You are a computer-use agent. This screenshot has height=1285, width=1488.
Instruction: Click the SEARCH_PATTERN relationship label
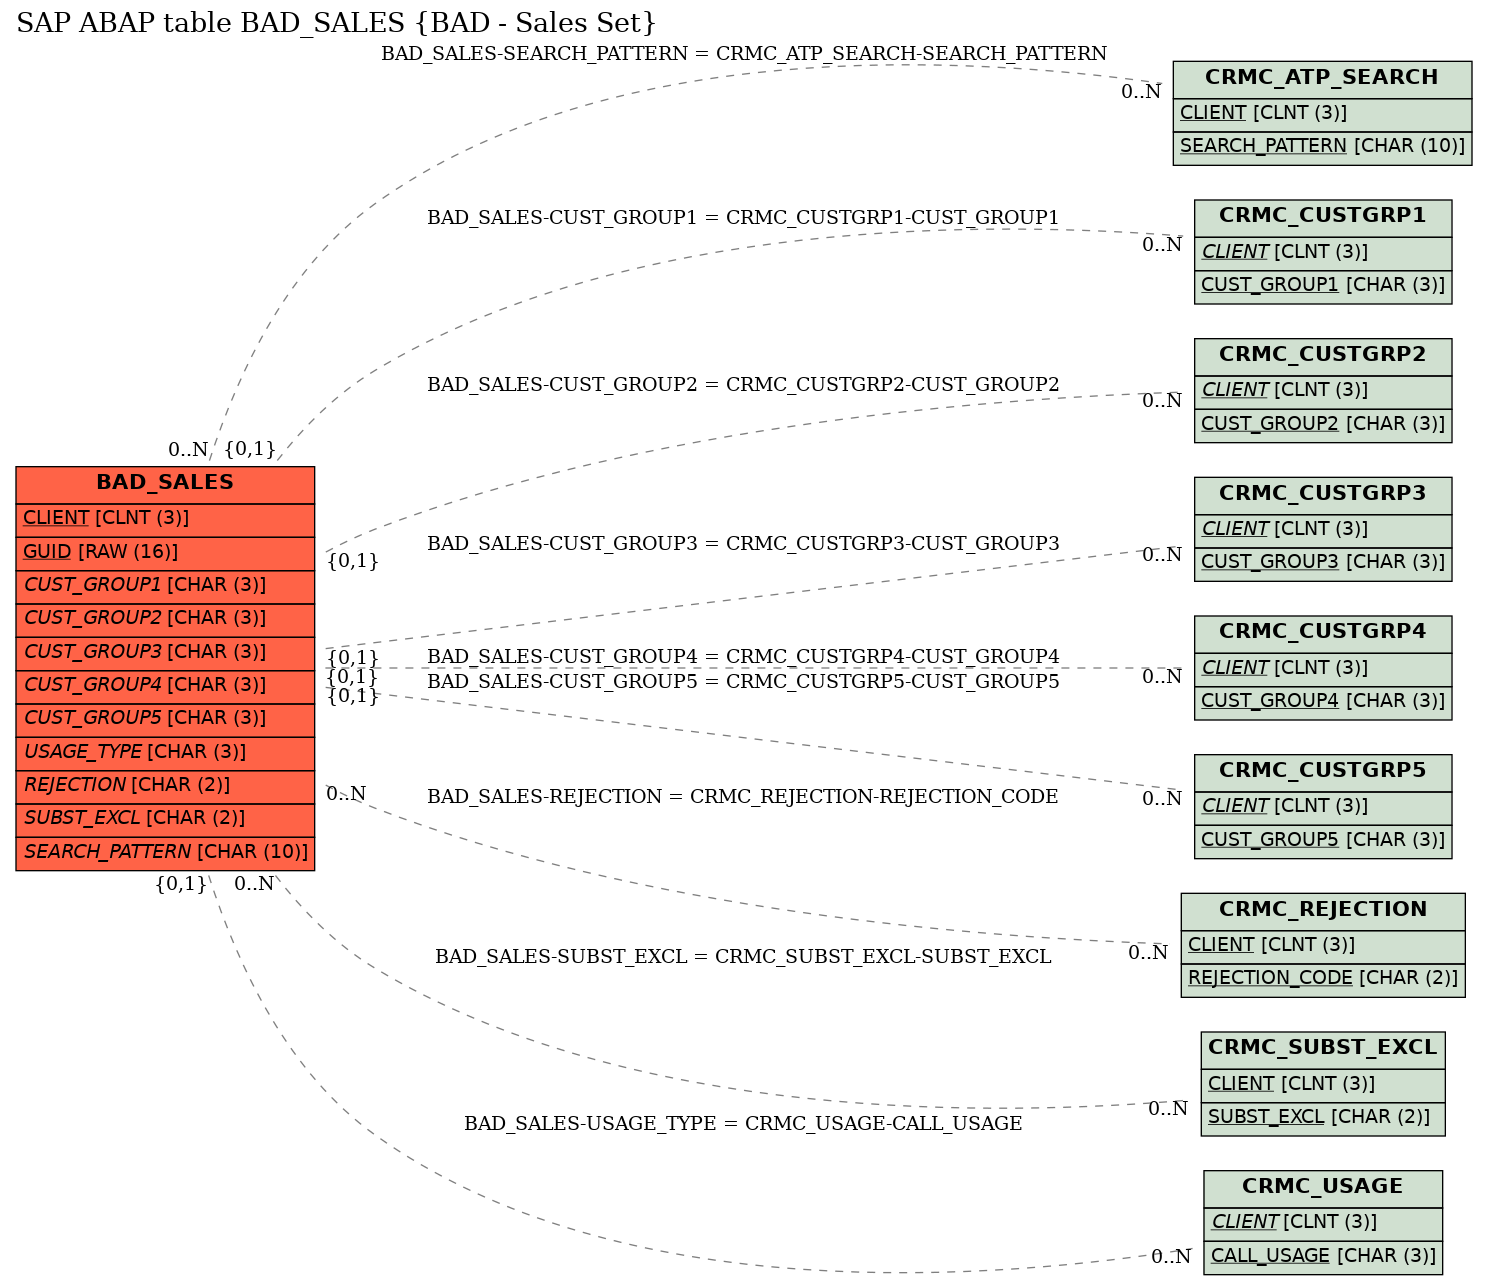744,54
